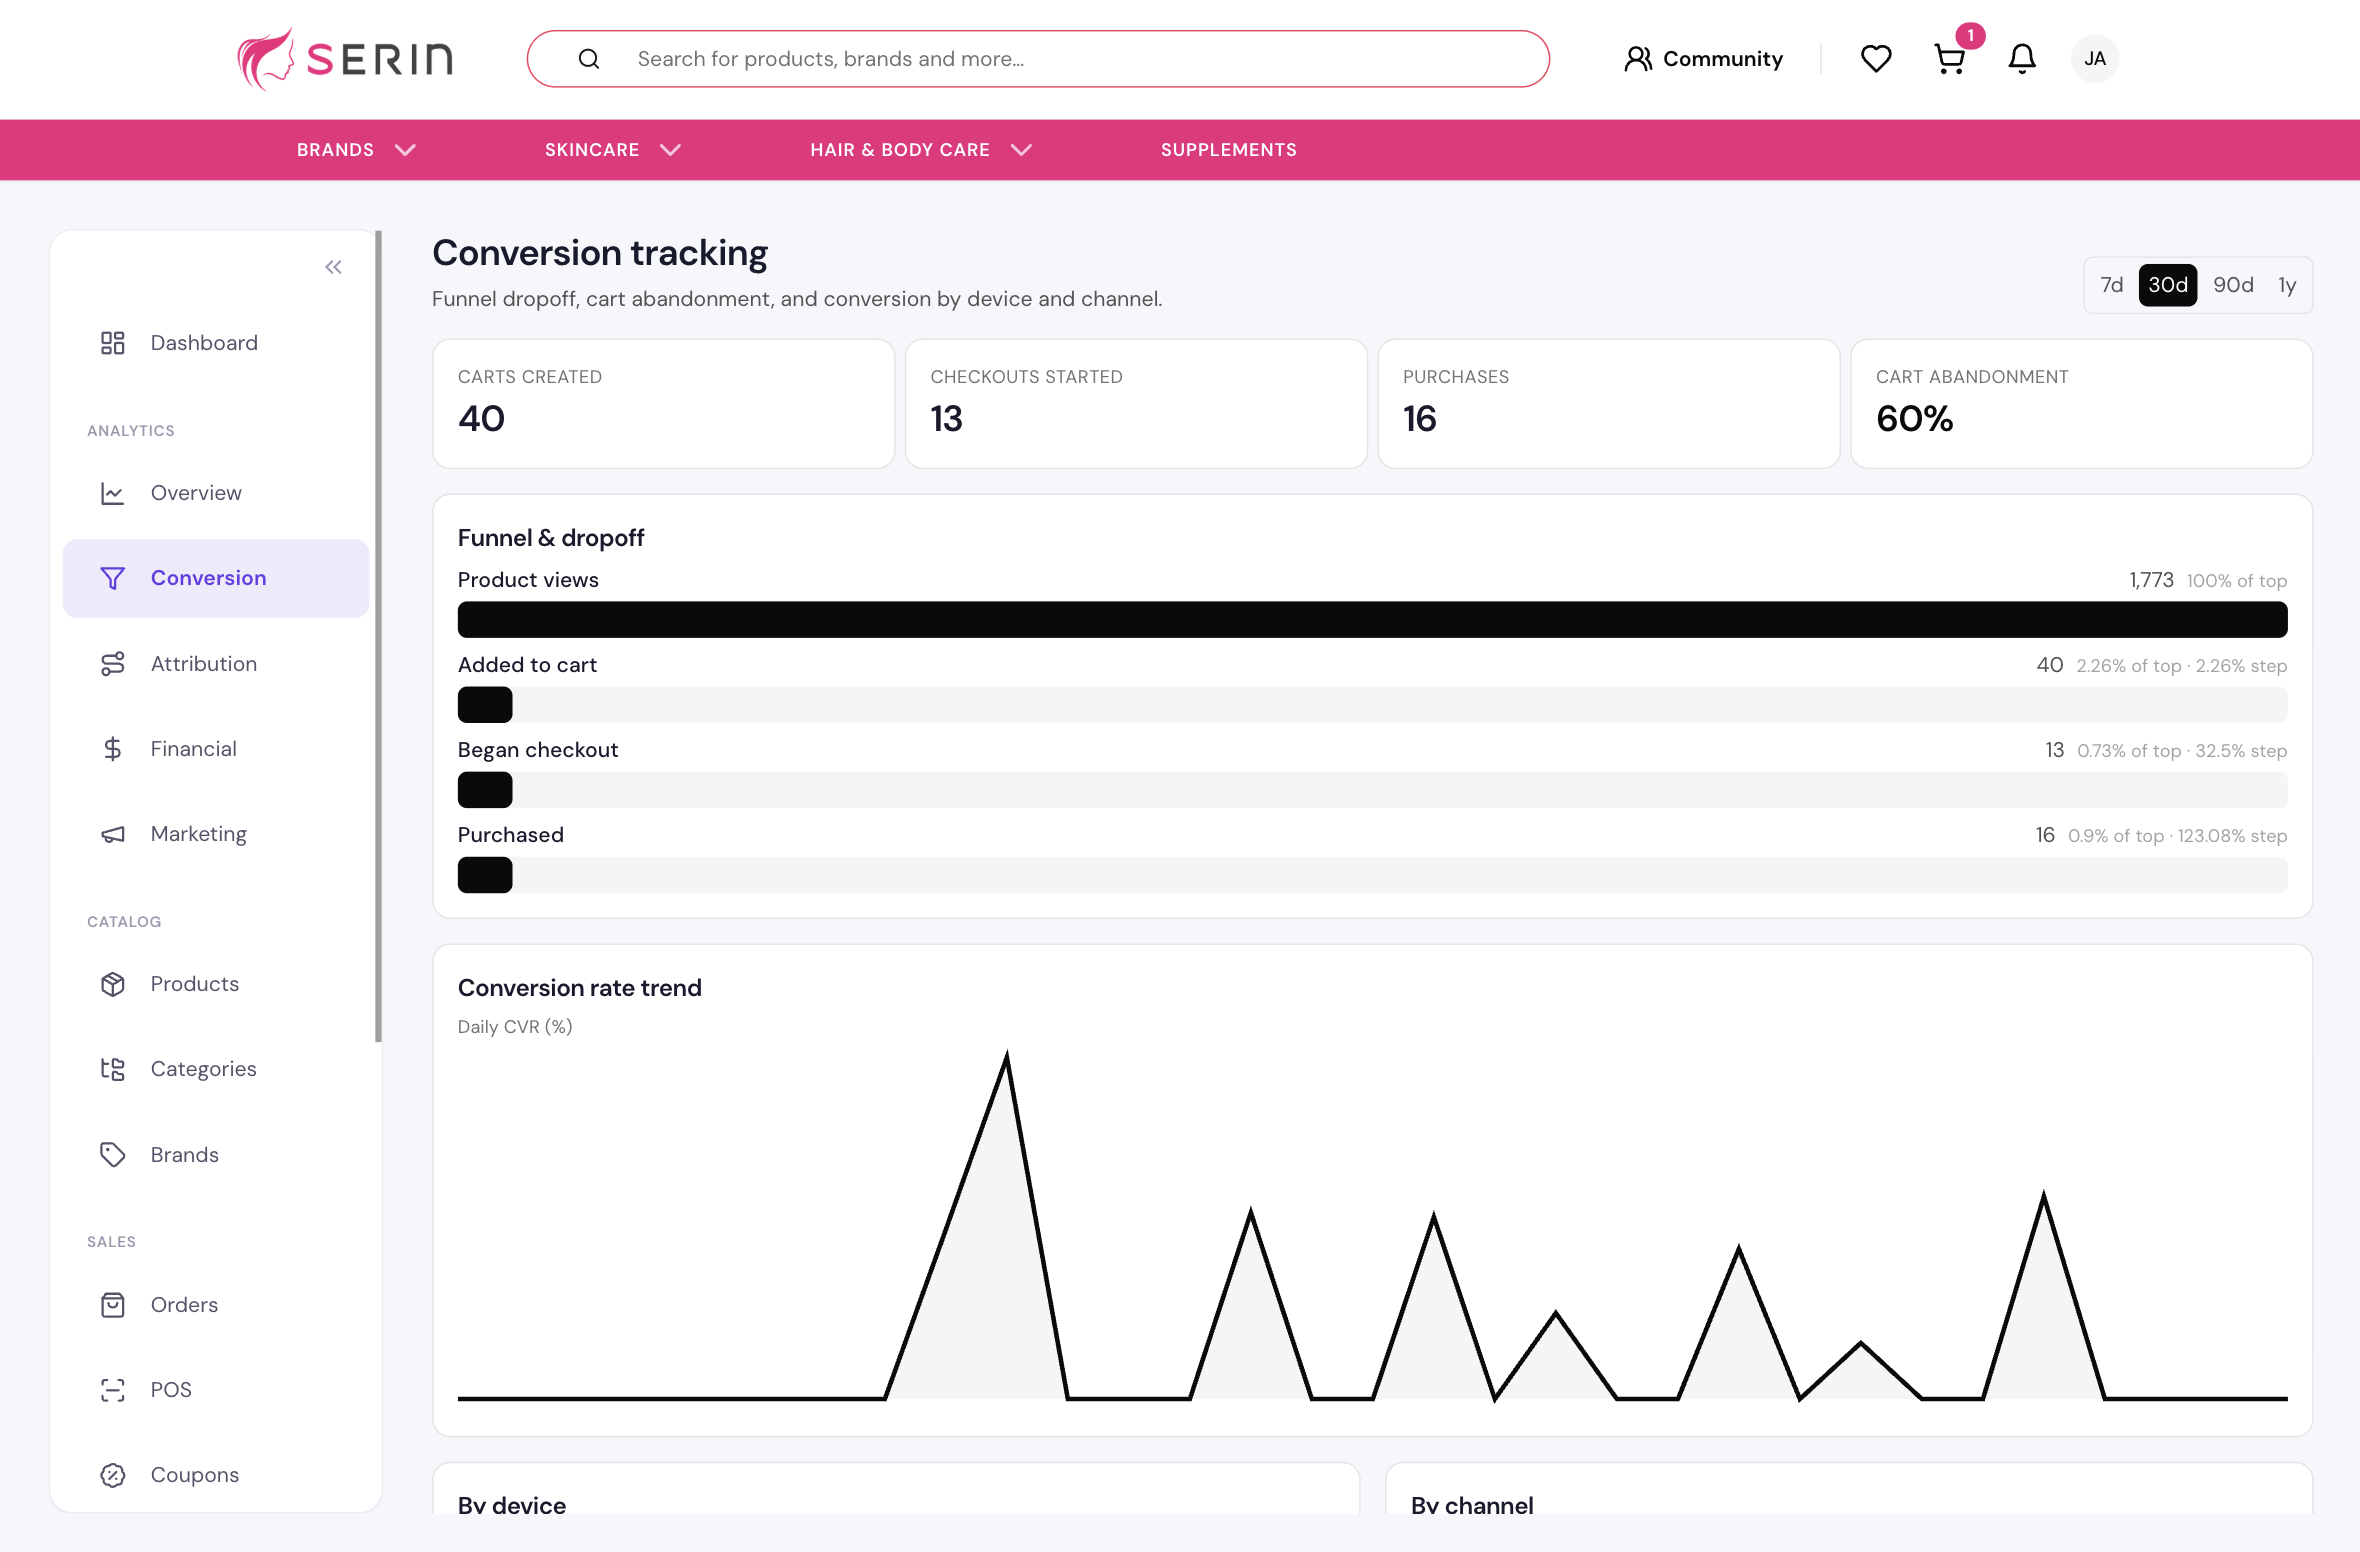2360x1552 pixels.
Task: Click the Attribution icon in sidebar
Action: (113, 664)
